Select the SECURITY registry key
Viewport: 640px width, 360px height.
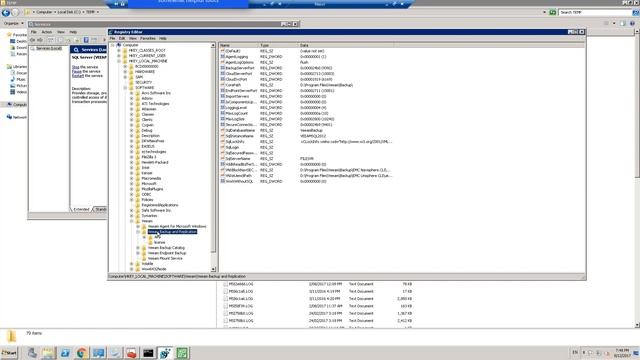144,82
